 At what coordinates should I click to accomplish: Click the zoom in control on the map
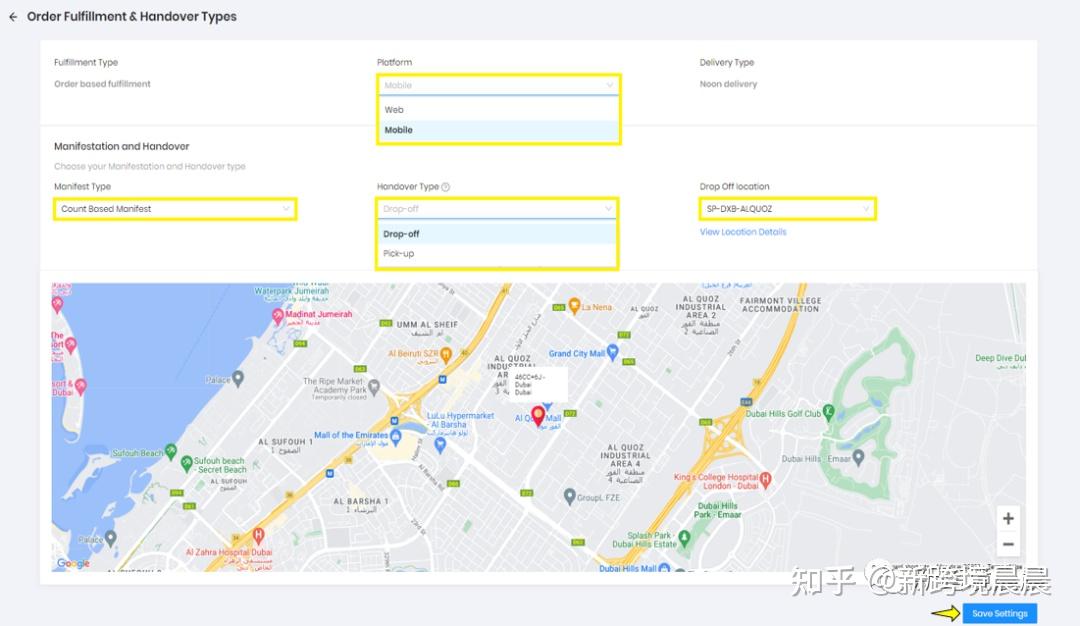tap(1008, 518)
